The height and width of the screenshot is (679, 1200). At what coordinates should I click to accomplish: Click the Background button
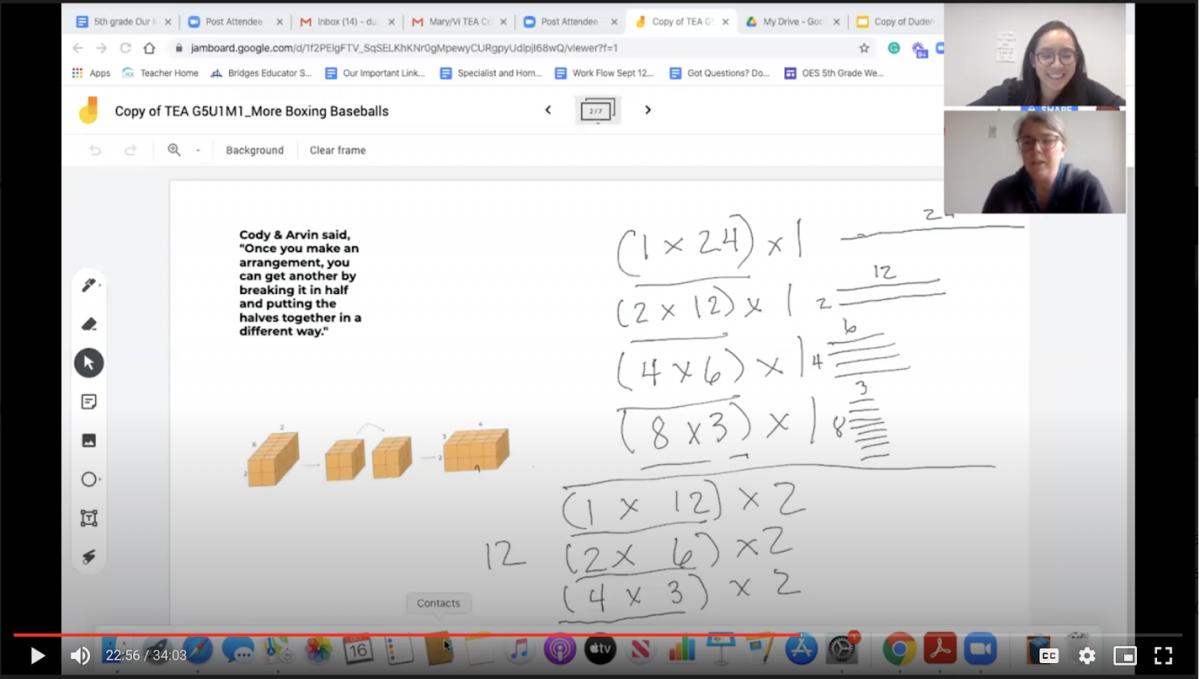(254, 150)
